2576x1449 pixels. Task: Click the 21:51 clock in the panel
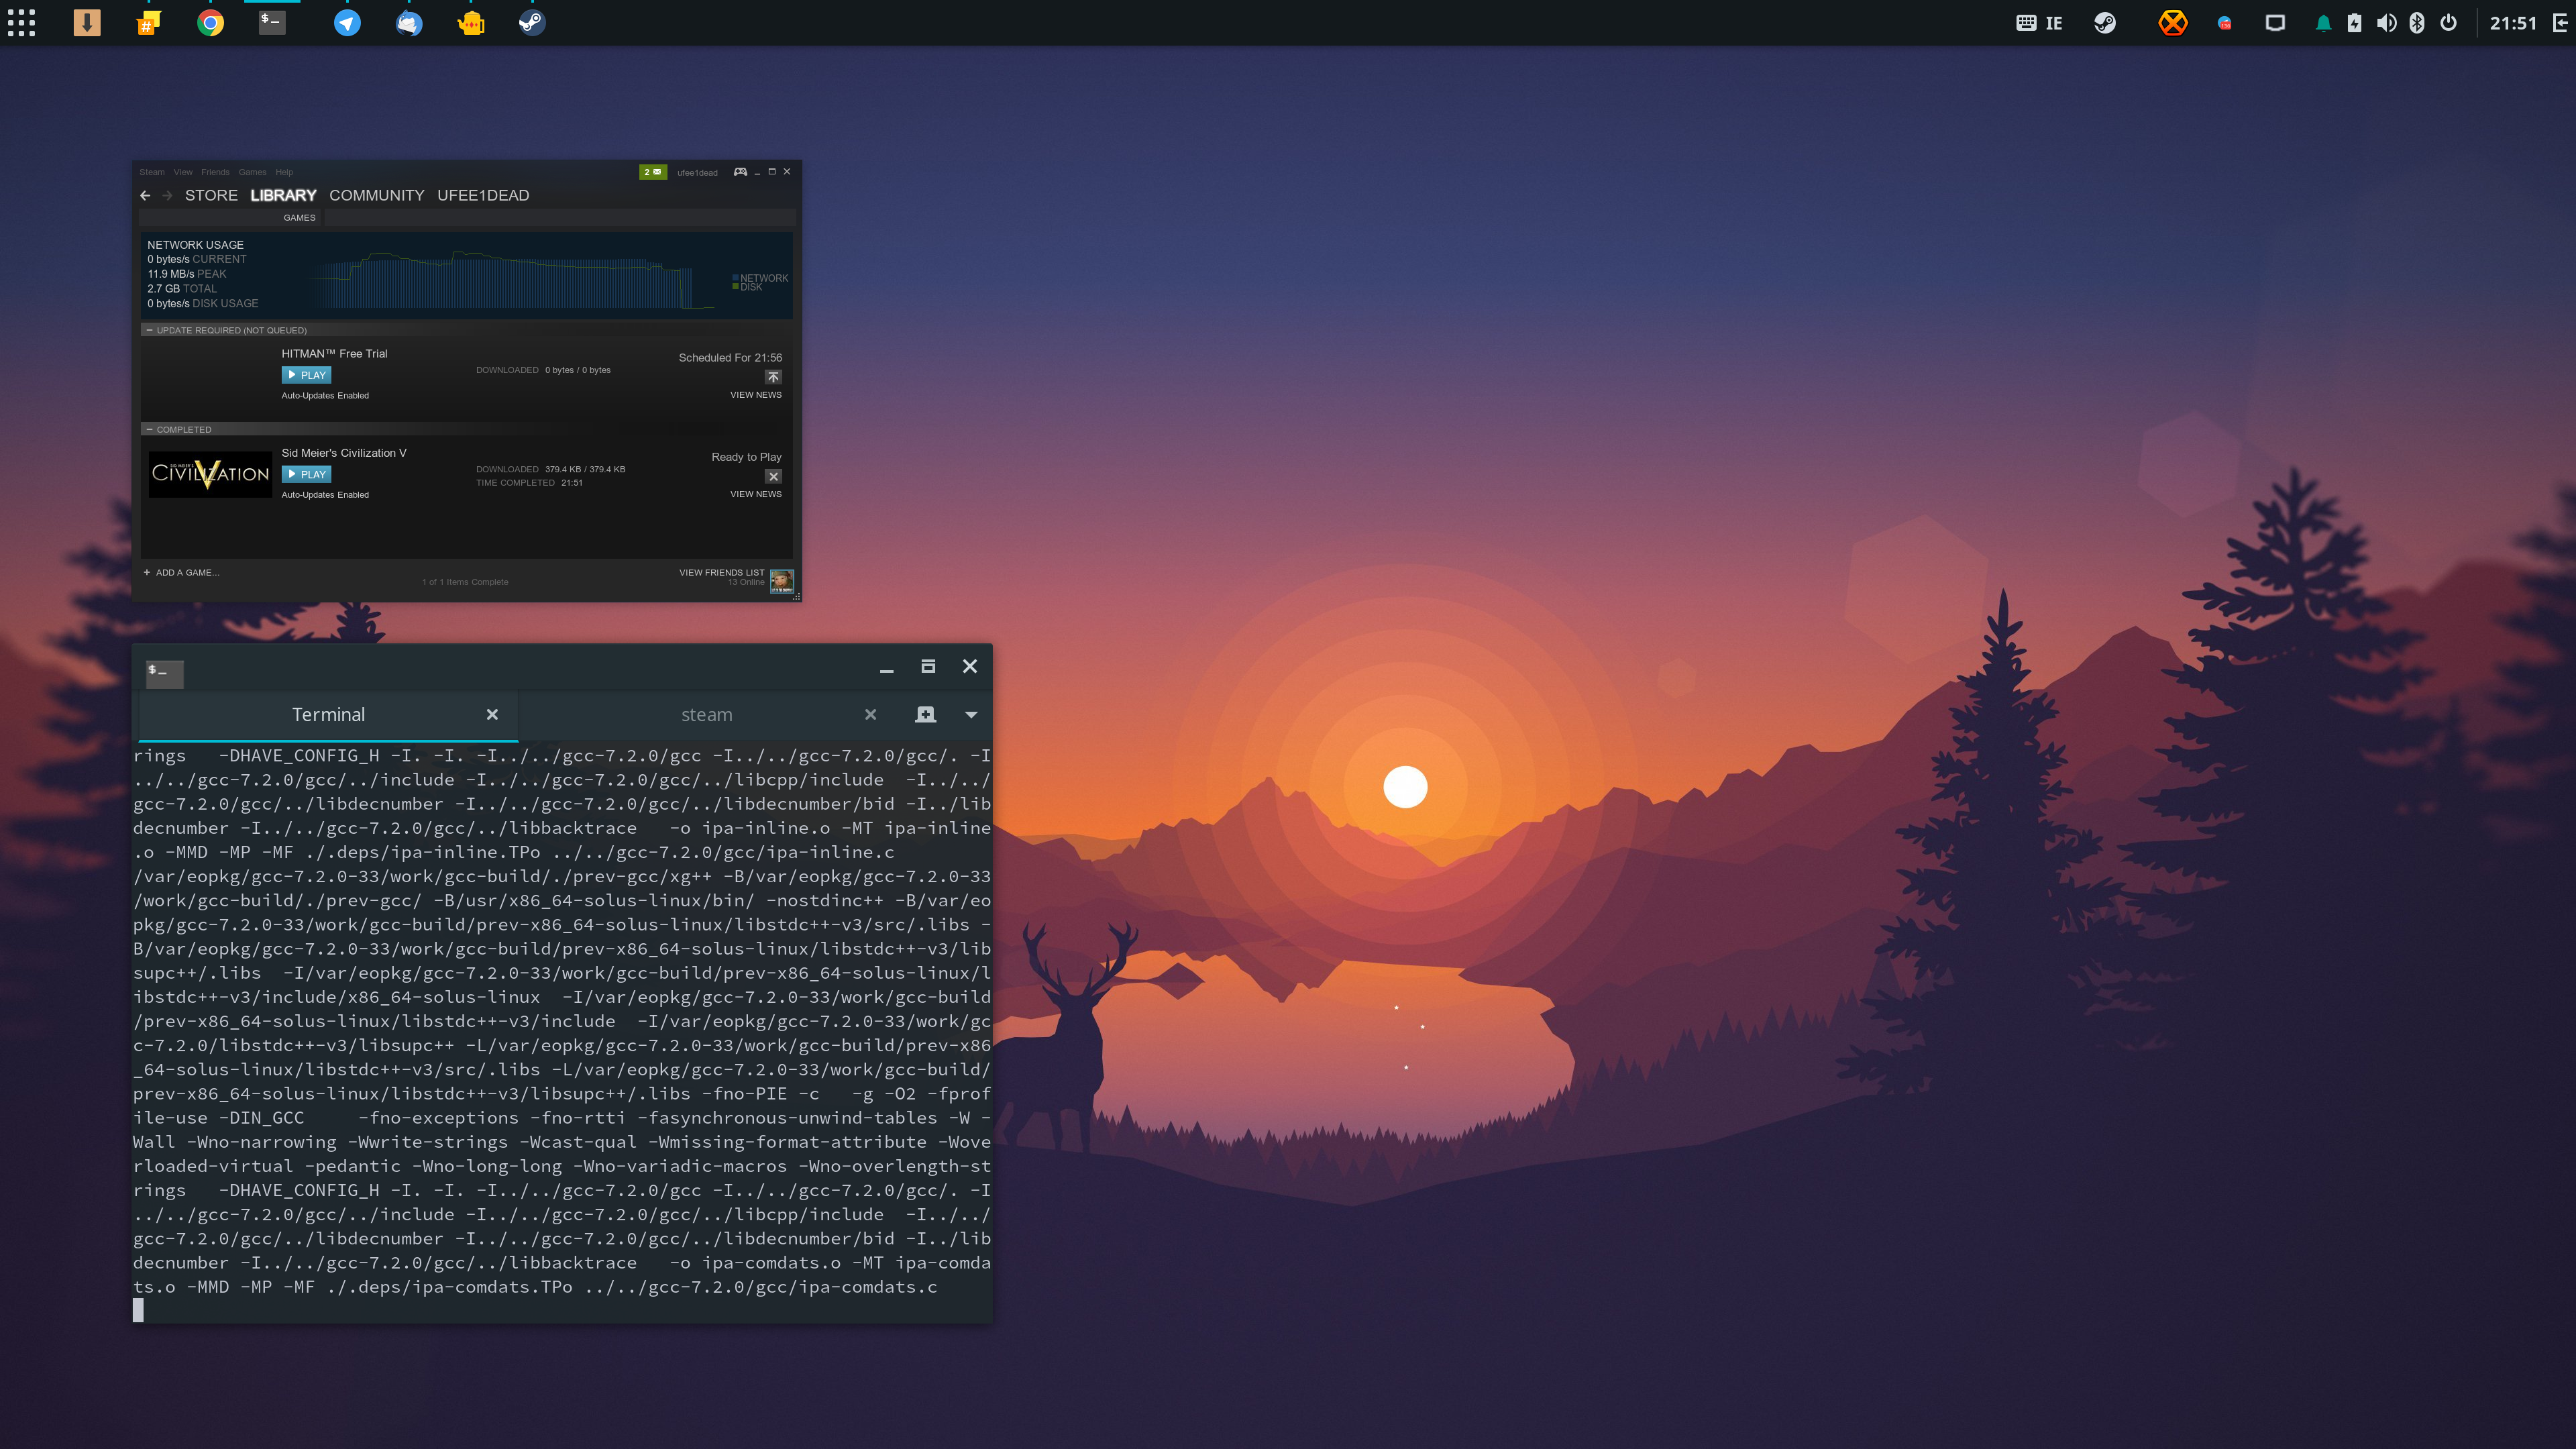(x=2513, y=22)
